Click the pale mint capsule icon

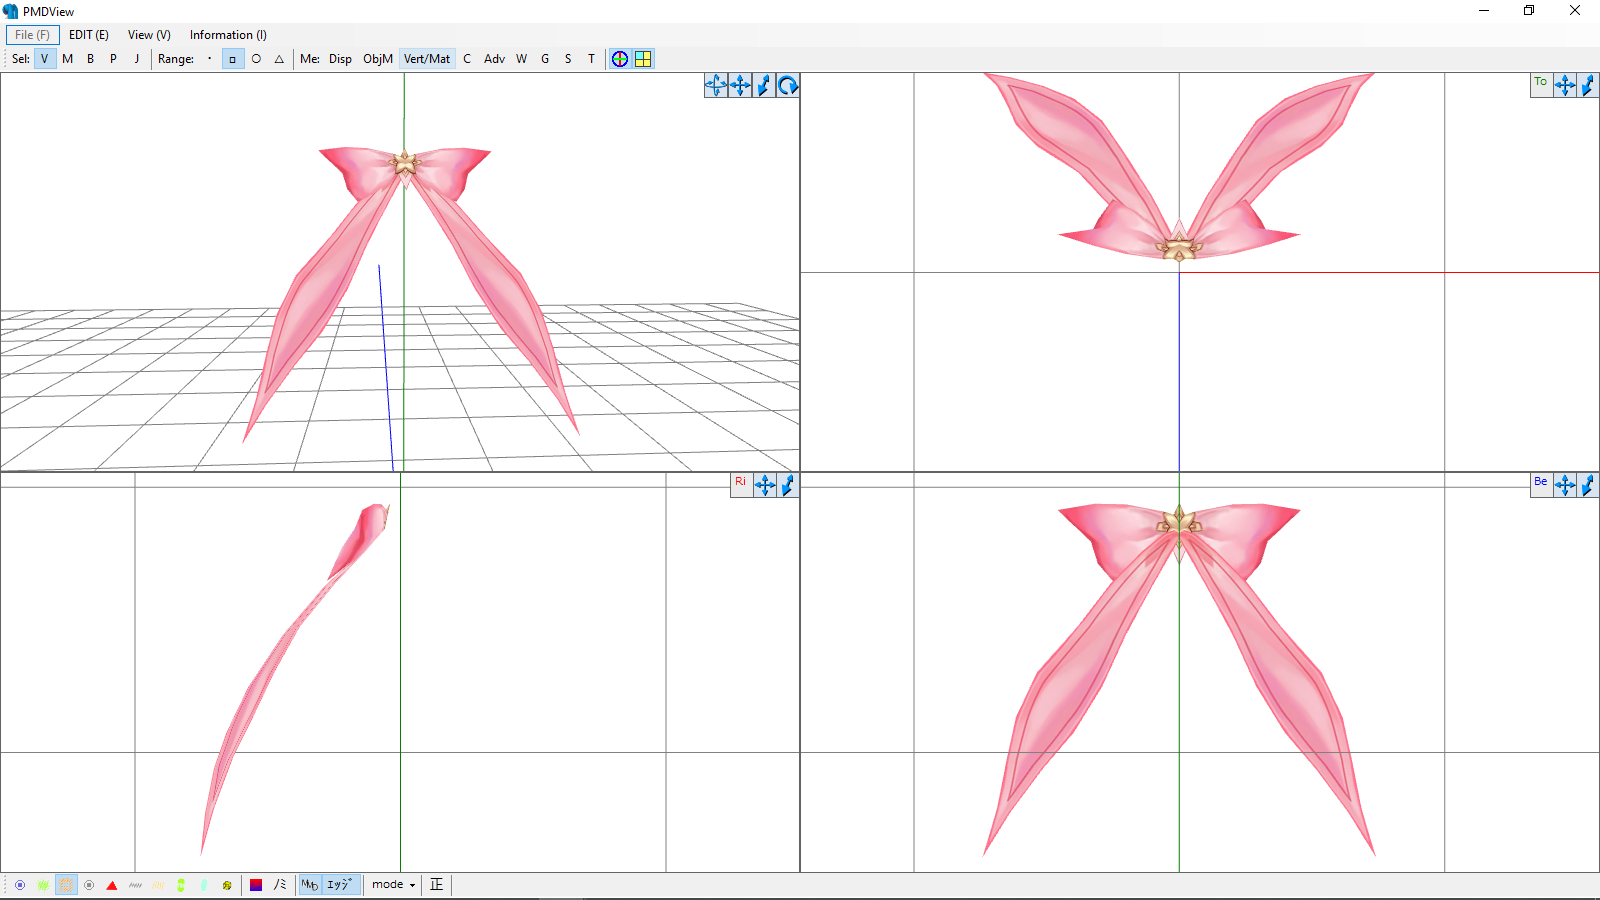(x=204, y=885)
